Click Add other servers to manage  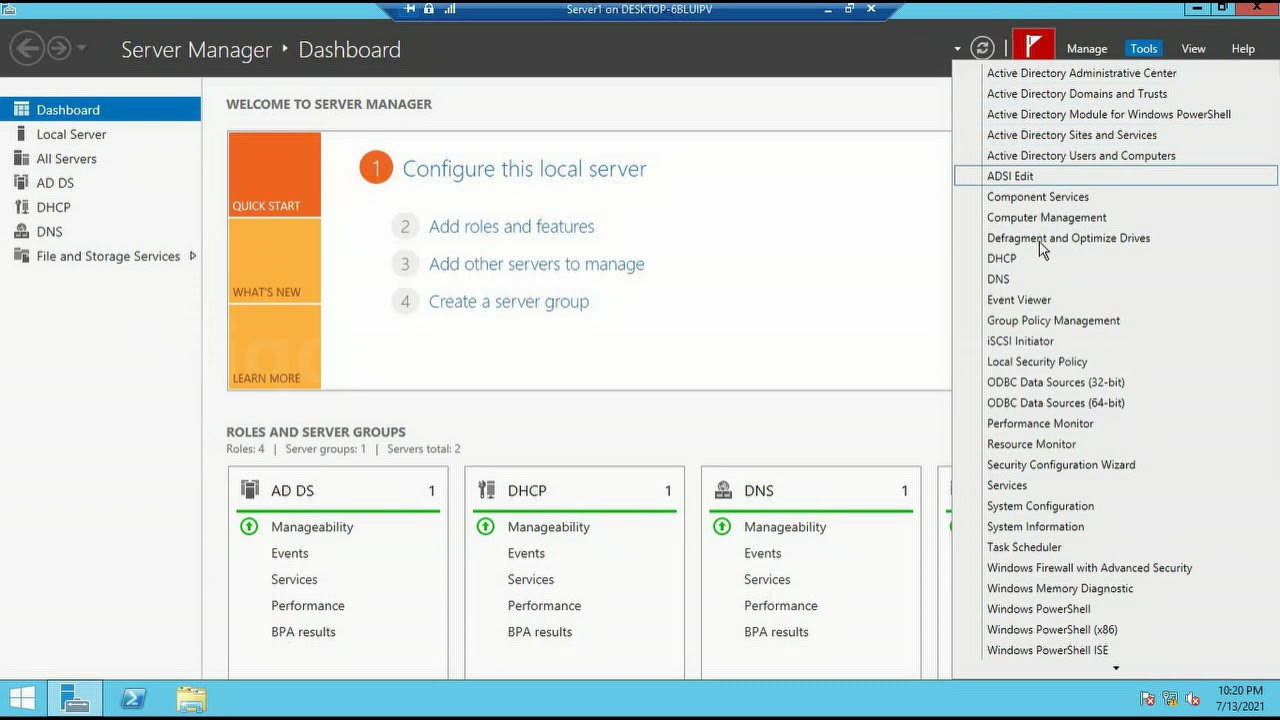536,264
